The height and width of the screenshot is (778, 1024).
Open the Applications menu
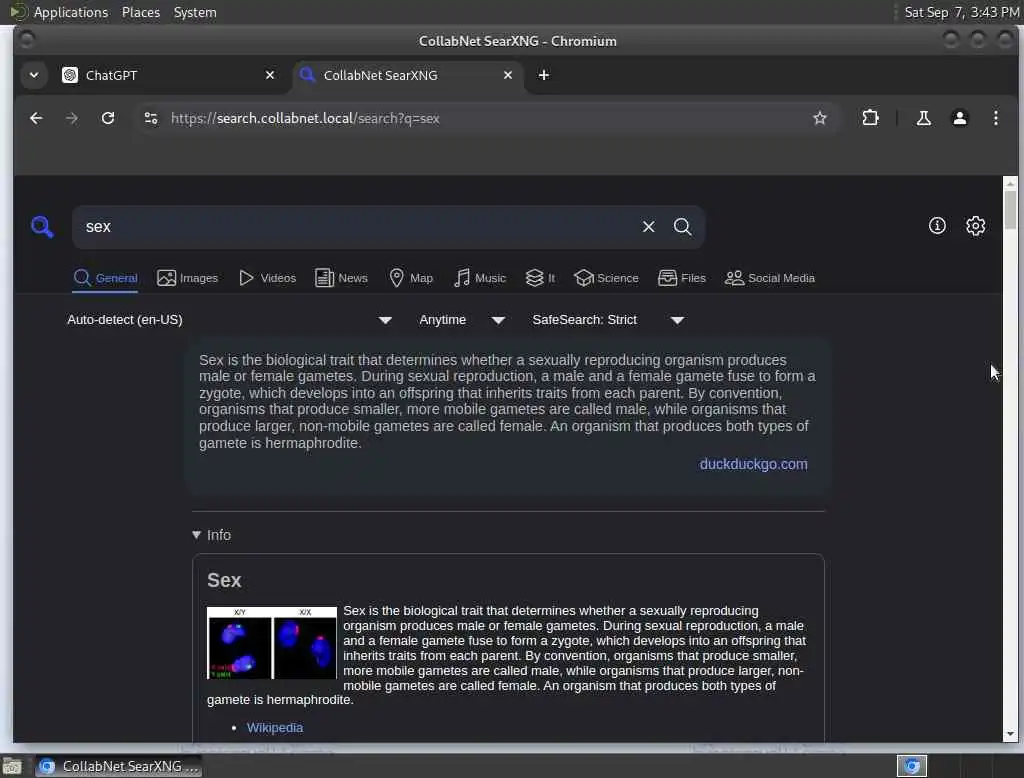click(70, 12)
